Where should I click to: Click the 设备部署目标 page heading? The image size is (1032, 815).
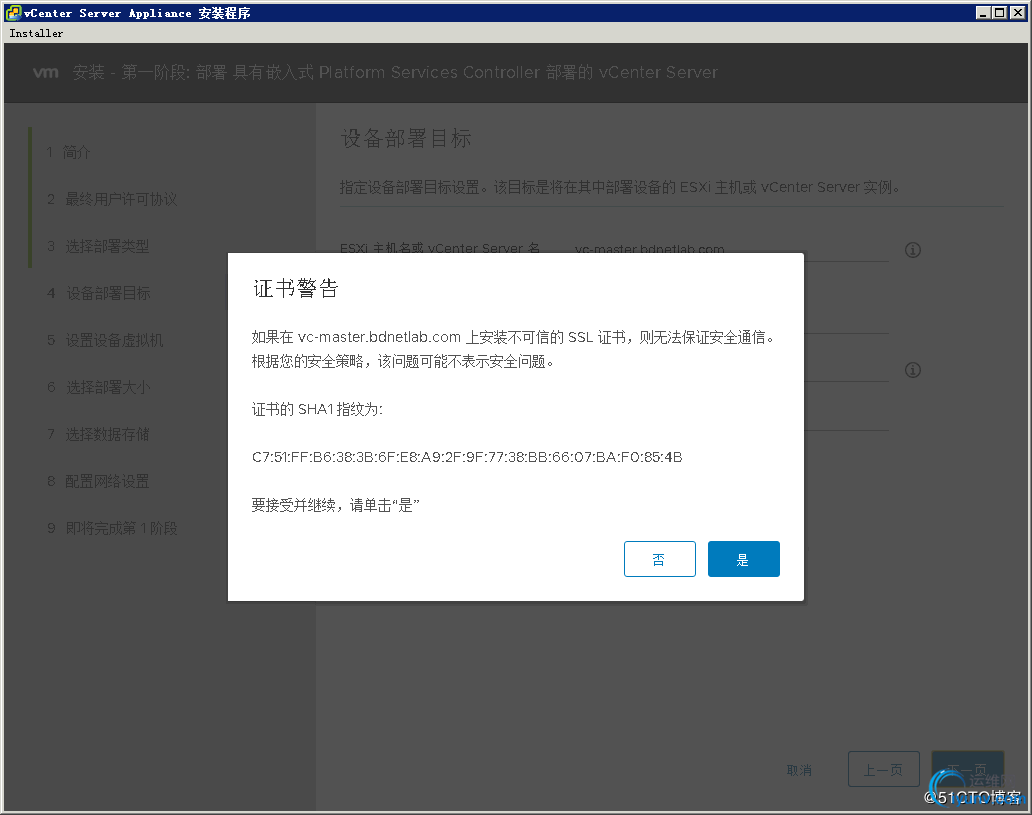(405, 138)
